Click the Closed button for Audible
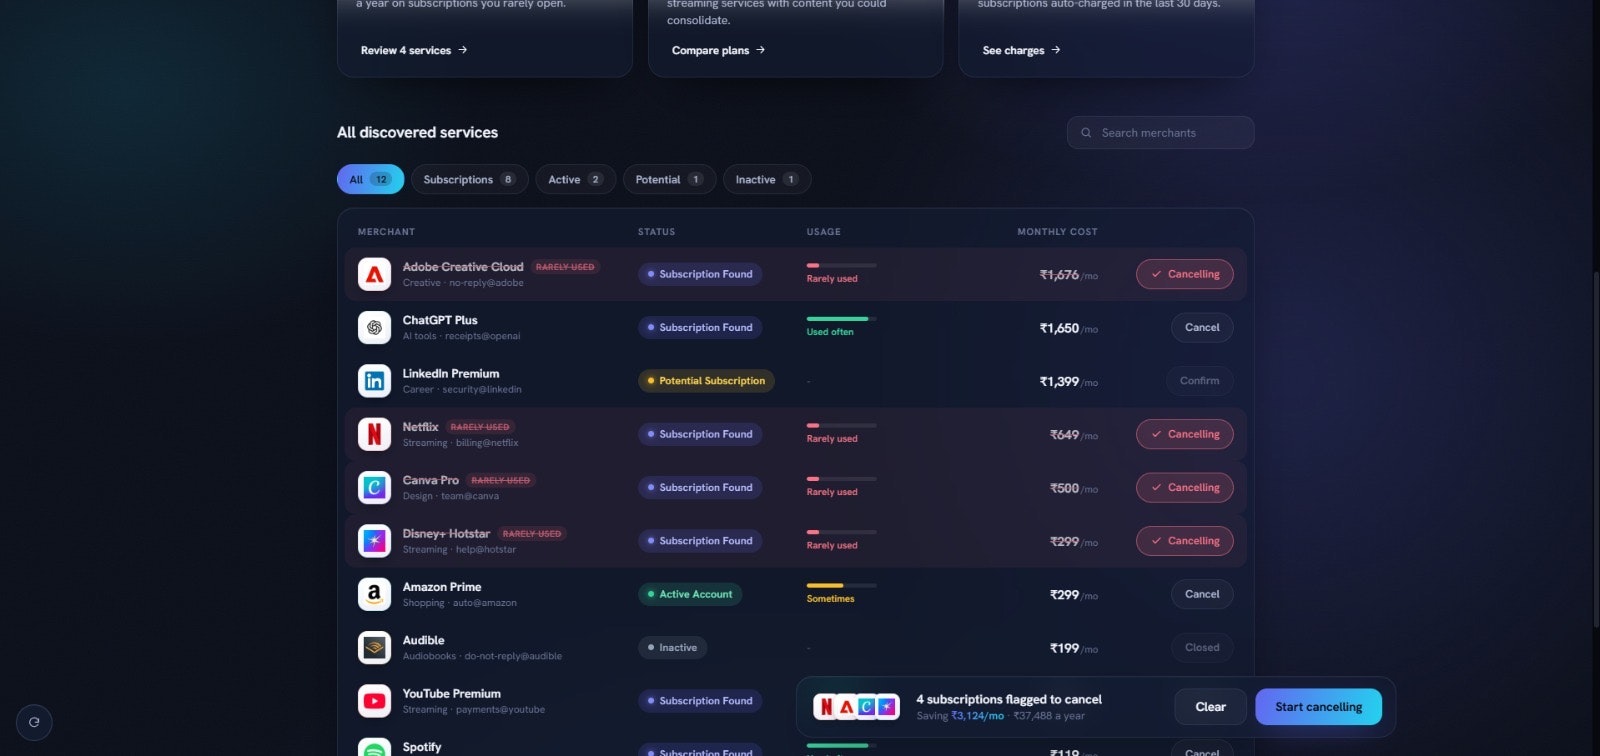 click(x=1202, y=647)
